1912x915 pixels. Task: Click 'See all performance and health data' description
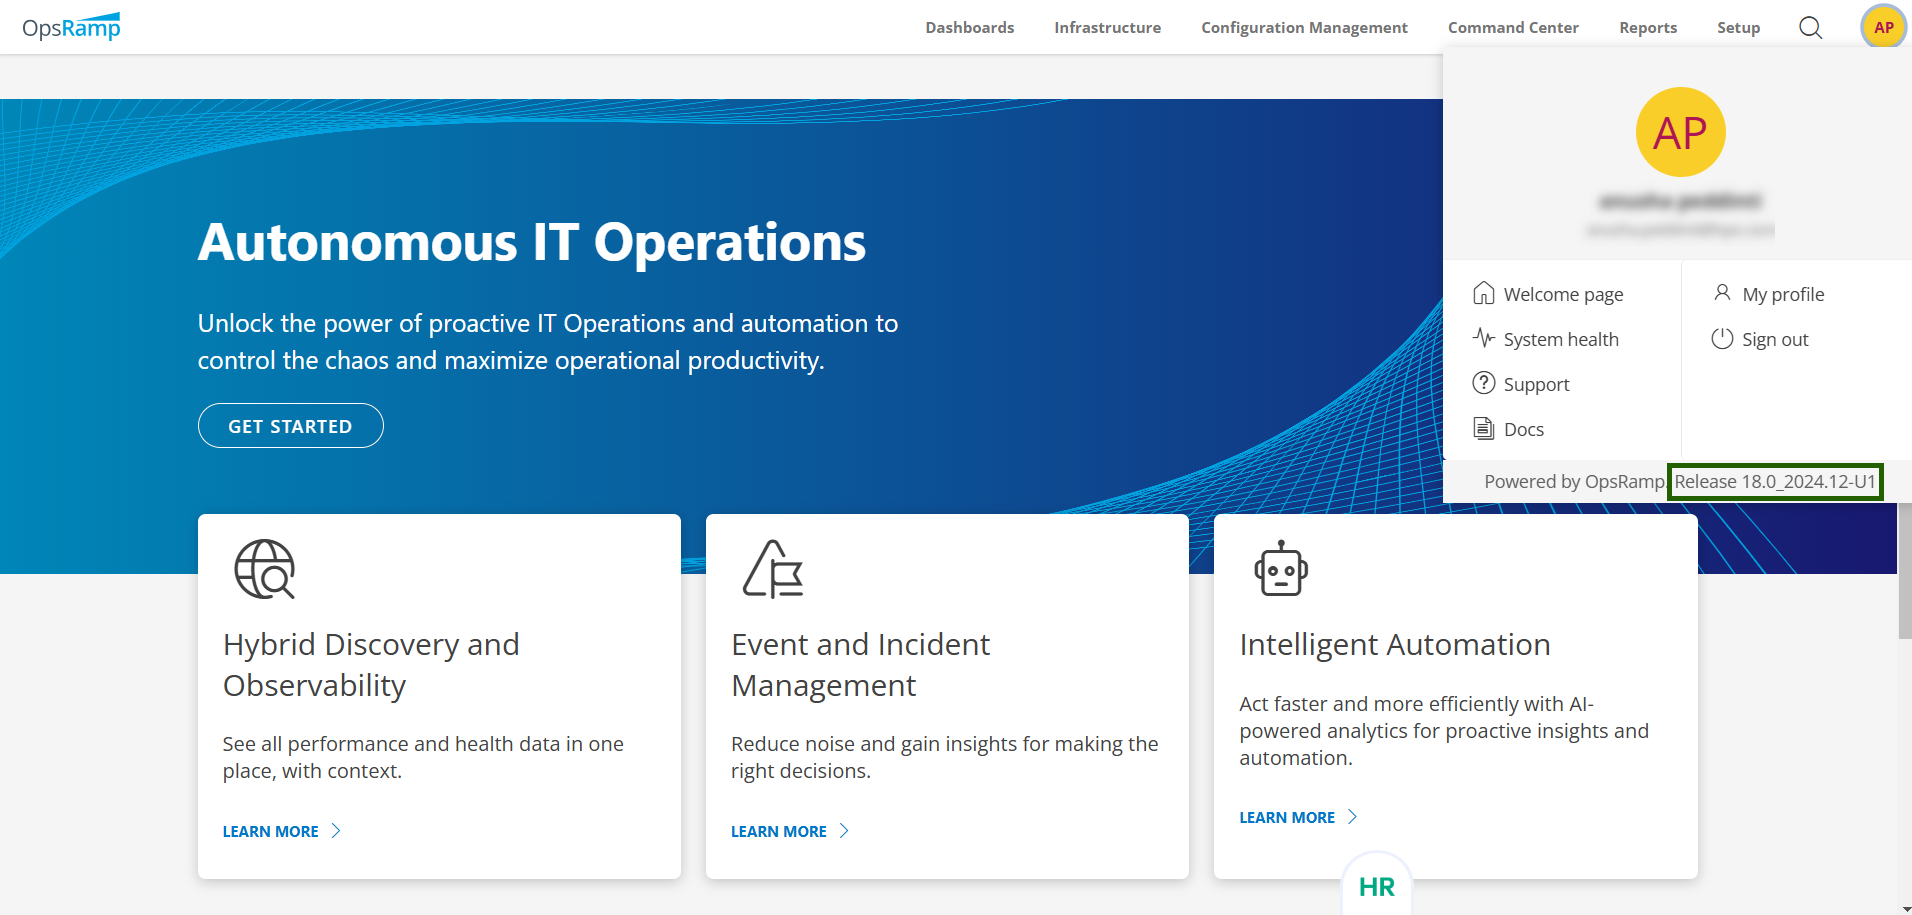click(423, 757)
